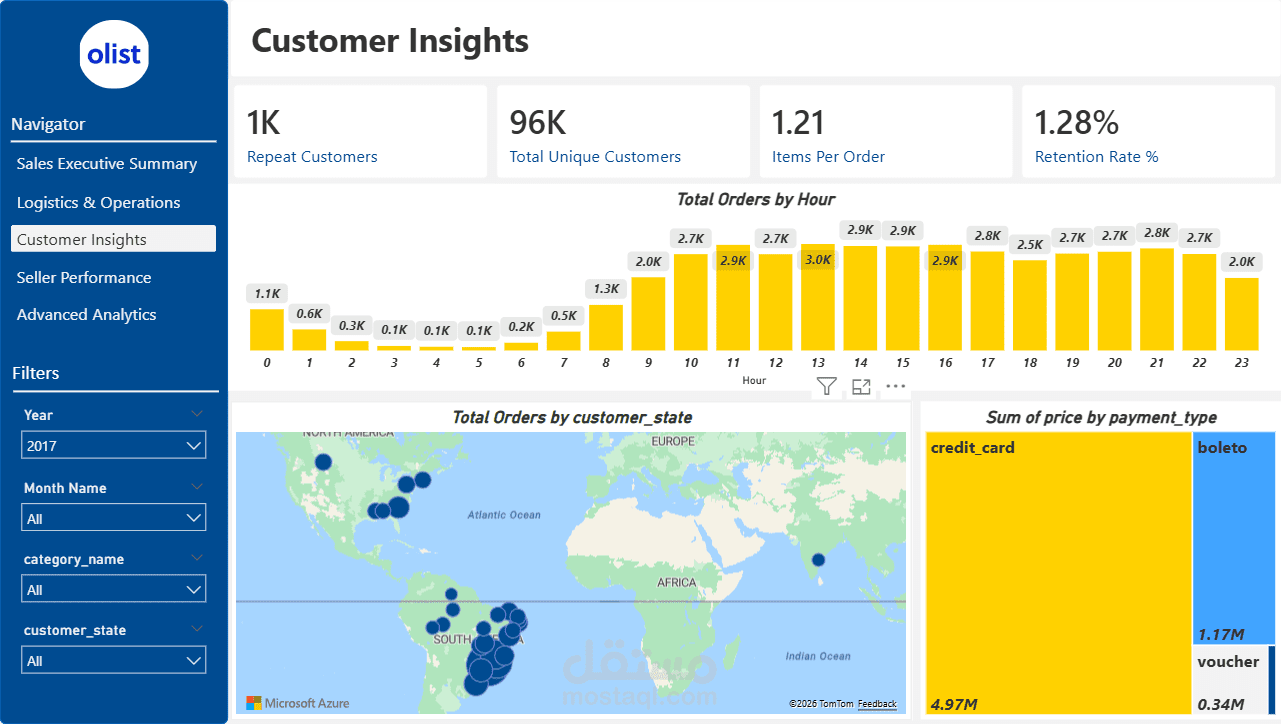Navigate to Sales Executive Summary

pos(107,164)
